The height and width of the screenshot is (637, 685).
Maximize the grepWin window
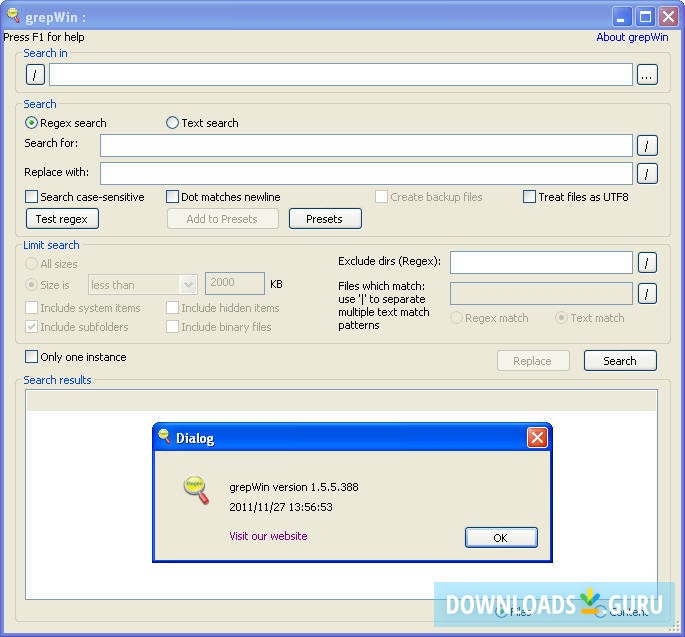coord(645,17)
